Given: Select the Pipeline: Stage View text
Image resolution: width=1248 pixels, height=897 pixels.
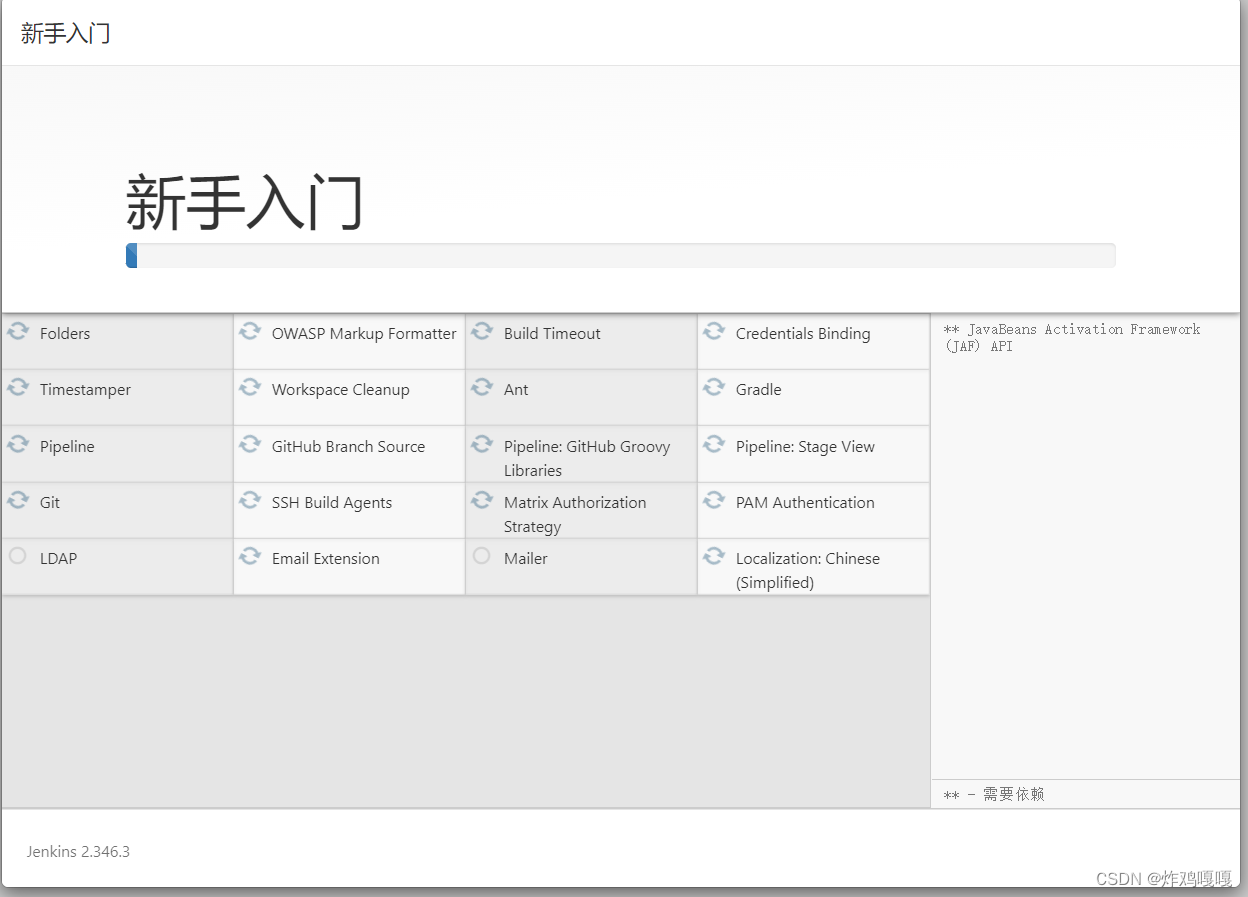Looking at the screenshot, I should [x=805, y=447].
